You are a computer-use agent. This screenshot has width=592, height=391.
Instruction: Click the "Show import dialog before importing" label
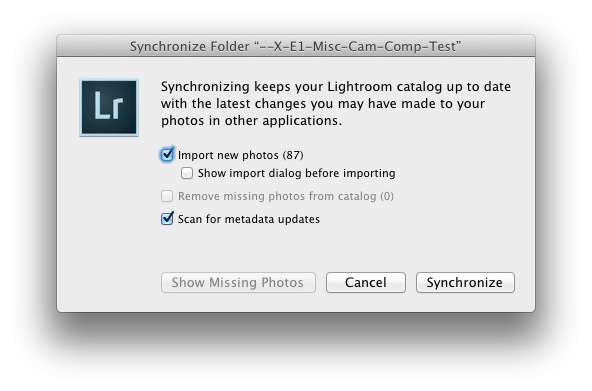(x=296, y=173)
